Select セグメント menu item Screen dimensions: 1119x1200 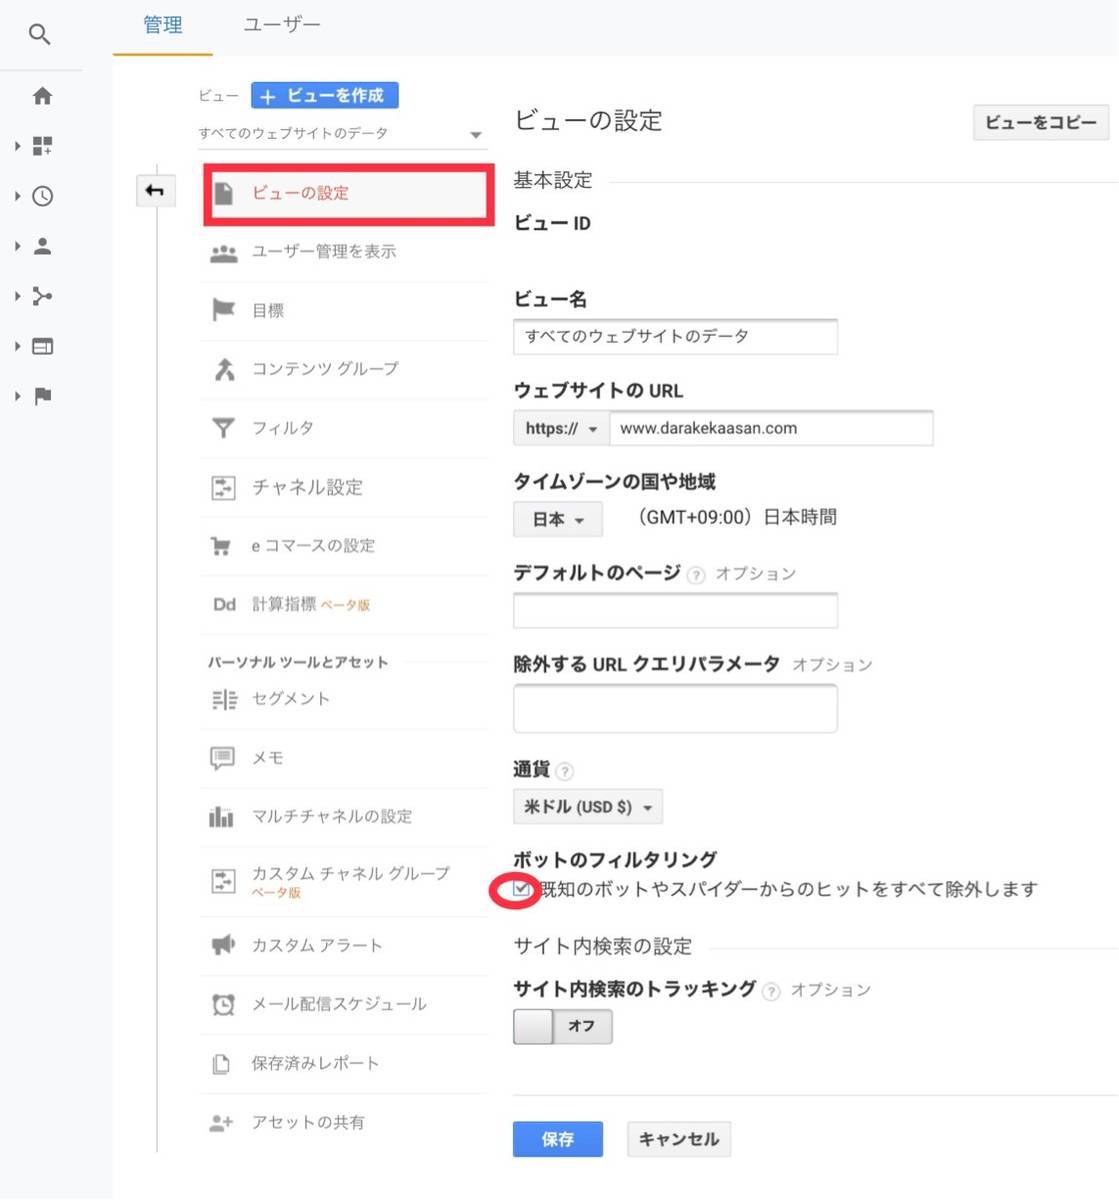coord(343,699)
